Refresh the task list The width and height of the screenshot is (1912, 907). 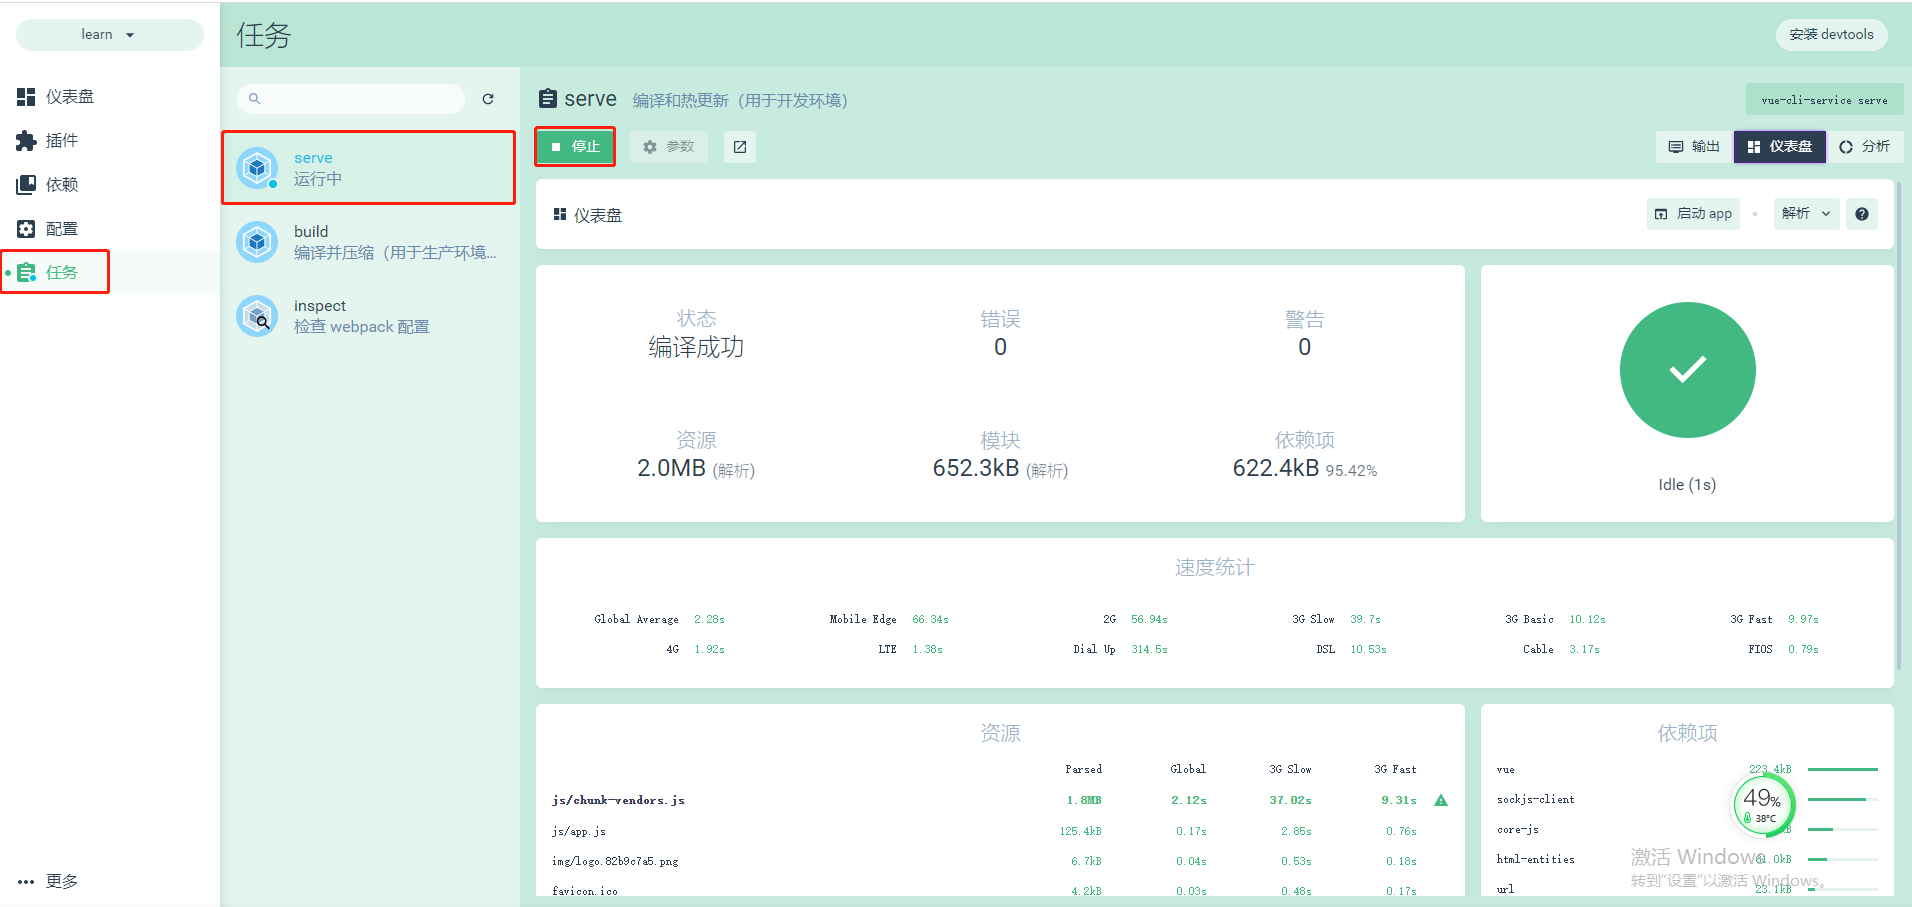point(488,99)
